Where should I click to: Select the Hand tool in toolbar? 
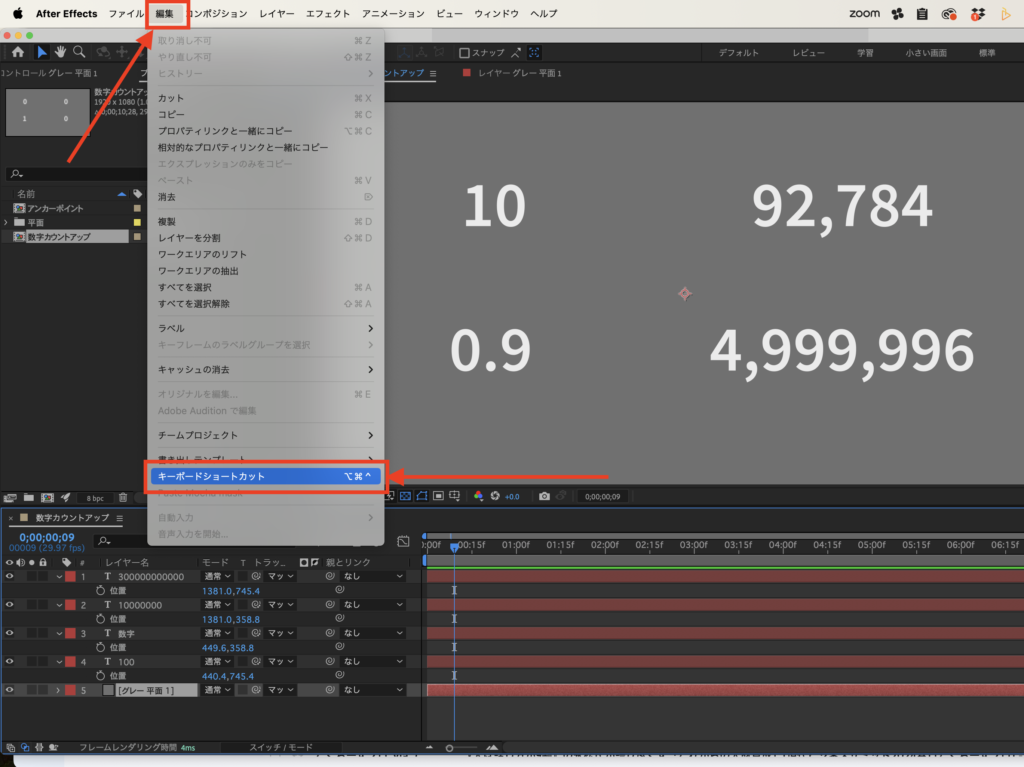pyautogui.click(x=60, y=52)
